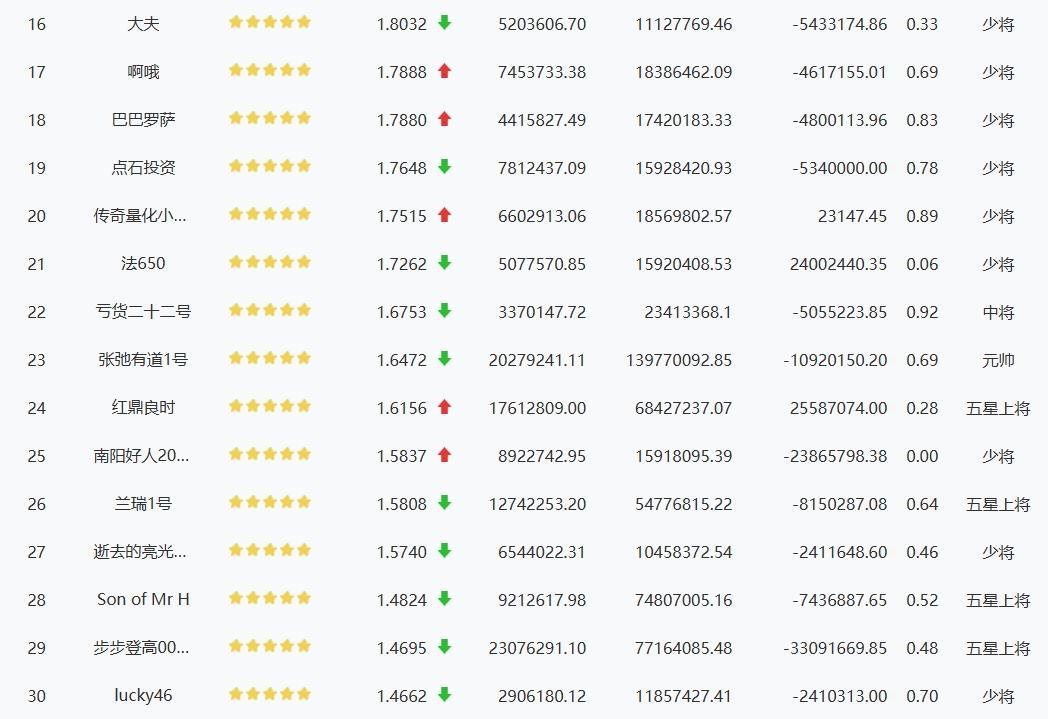Viewport: 1048px width, 719px height.
Task: Select the 南阳好人20... account name
Action: point(141,456)
